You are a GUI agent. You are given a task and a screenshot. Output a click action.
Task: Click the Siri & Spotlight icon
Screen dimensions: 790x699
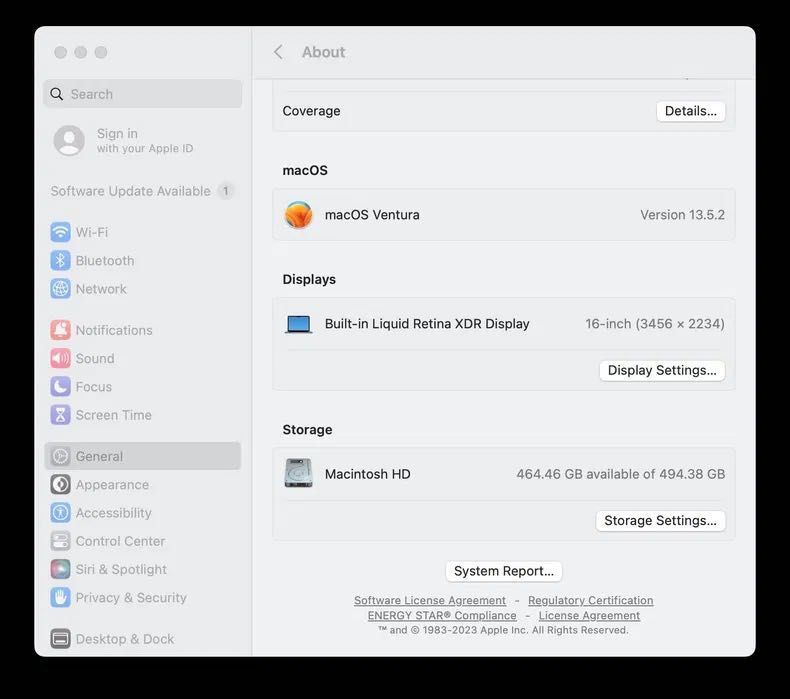coord(60,569)
